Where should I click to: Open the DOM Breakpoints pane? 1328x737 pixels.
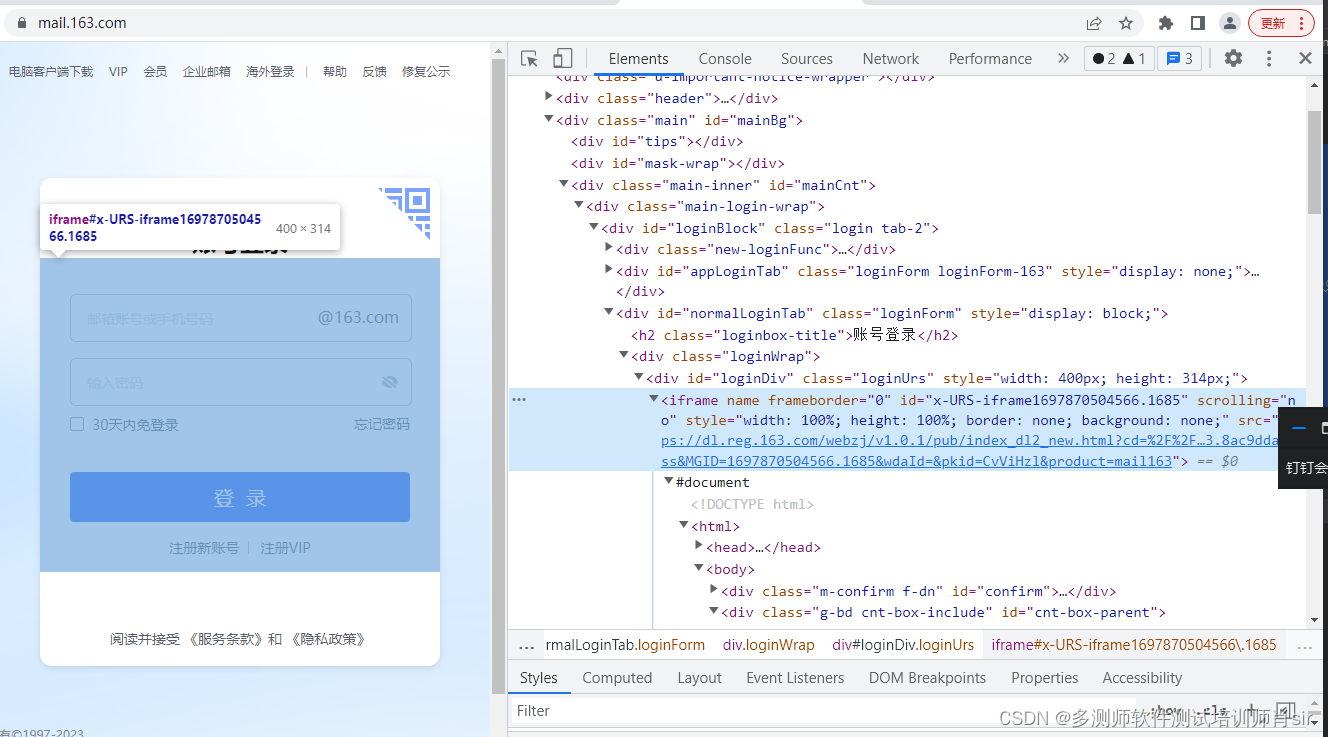click(x=927, y=677)
